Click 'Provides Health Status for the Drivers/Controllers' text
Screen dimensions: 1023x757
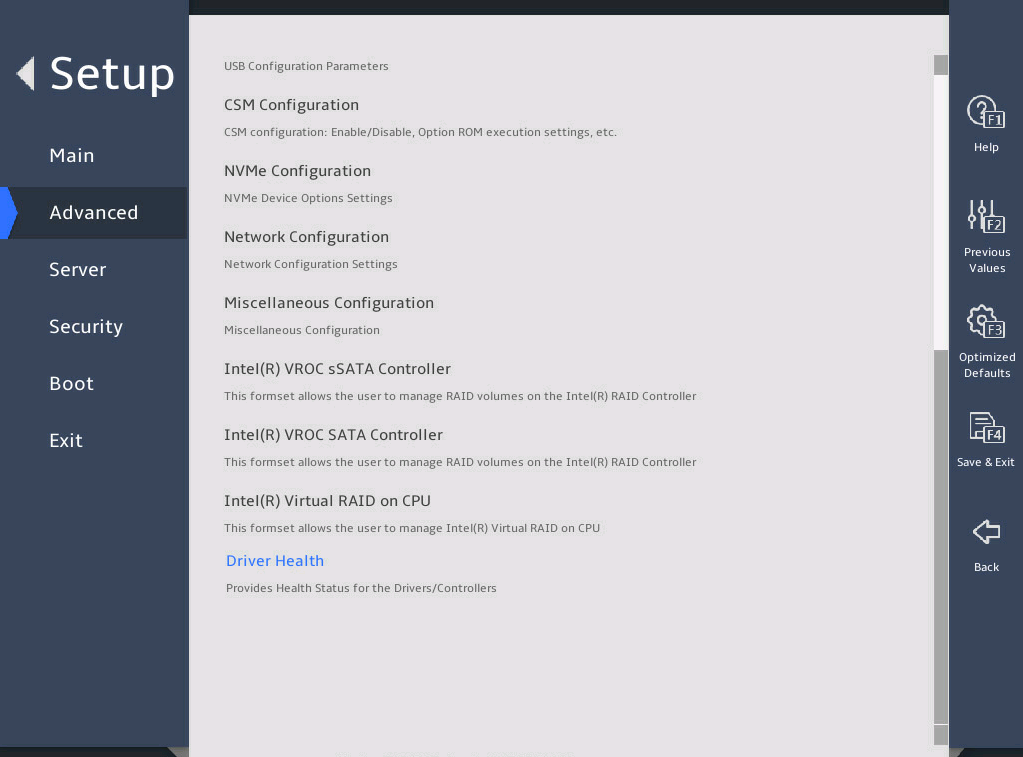[361, 588]
